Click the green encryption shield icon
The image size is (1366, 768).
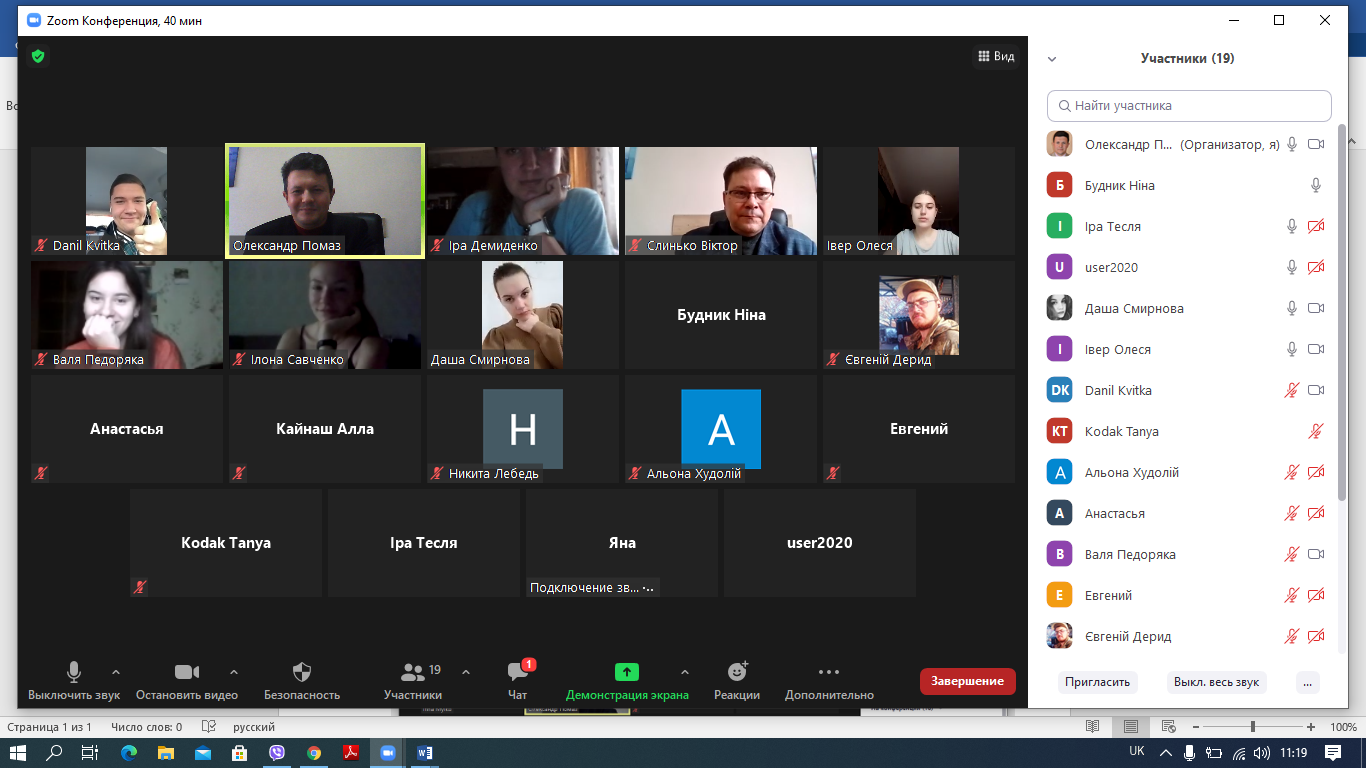click(38, 57)
